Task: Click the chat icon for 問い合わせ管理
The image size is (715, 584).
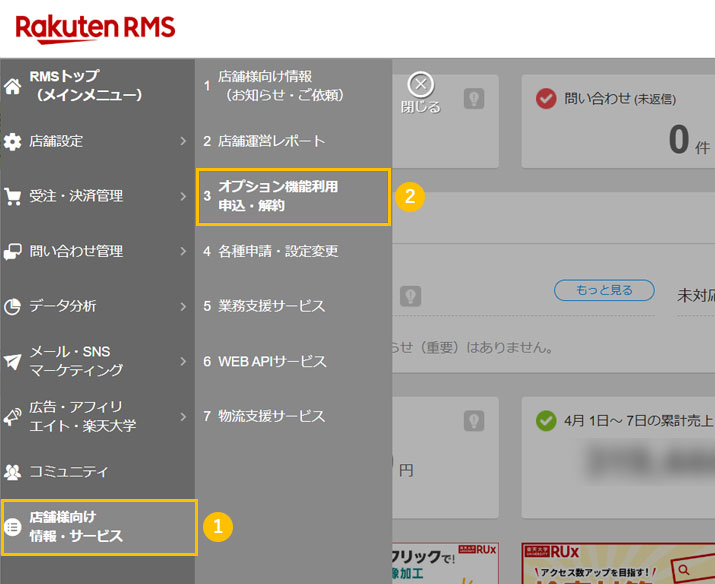Action: pos(13,251)
